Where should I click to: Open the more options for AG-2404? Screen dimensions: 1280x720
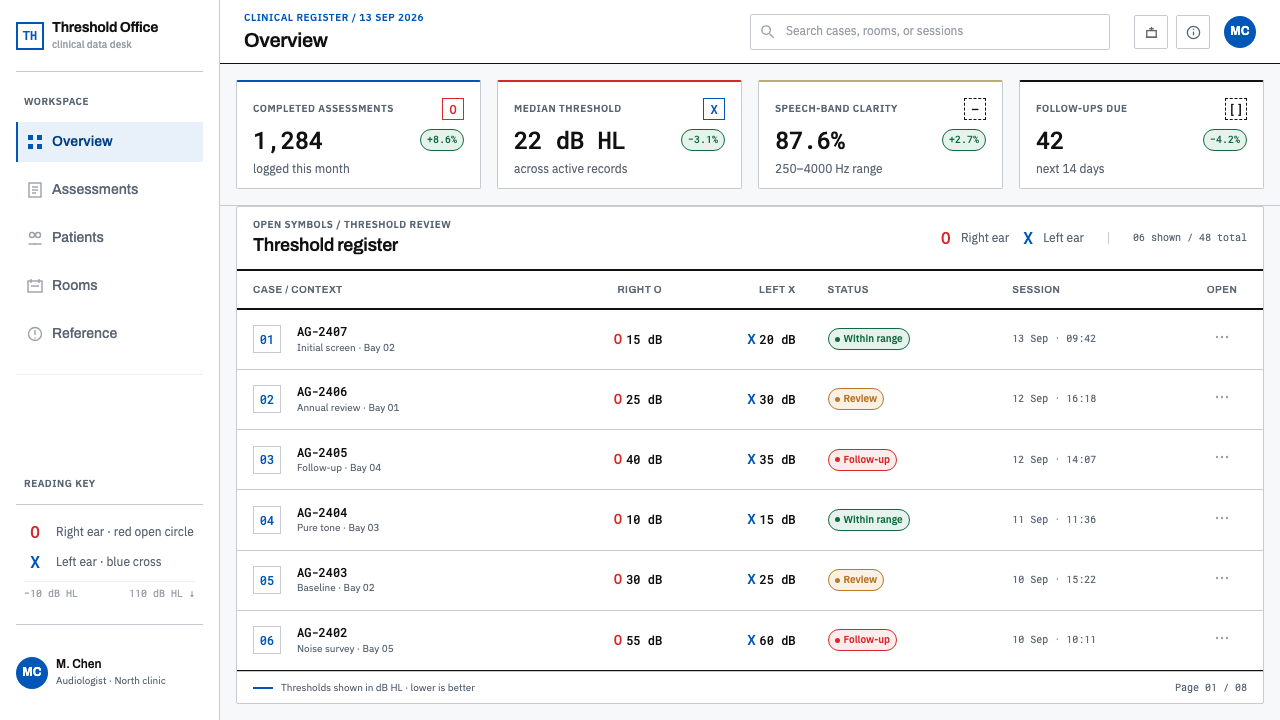[1222, 518]
